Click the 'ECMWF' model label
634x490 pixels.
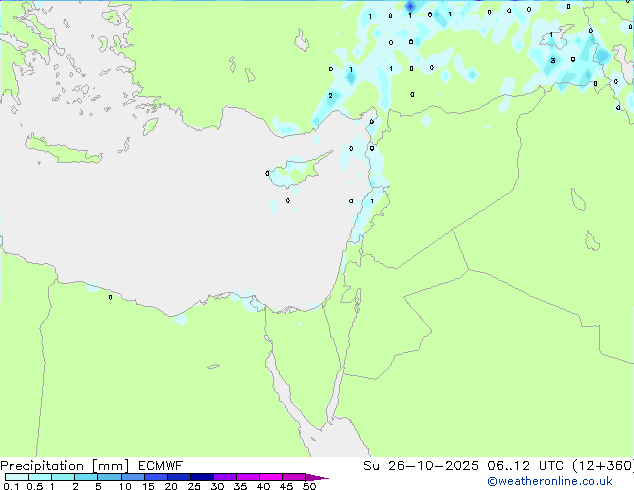click(161, 466)
